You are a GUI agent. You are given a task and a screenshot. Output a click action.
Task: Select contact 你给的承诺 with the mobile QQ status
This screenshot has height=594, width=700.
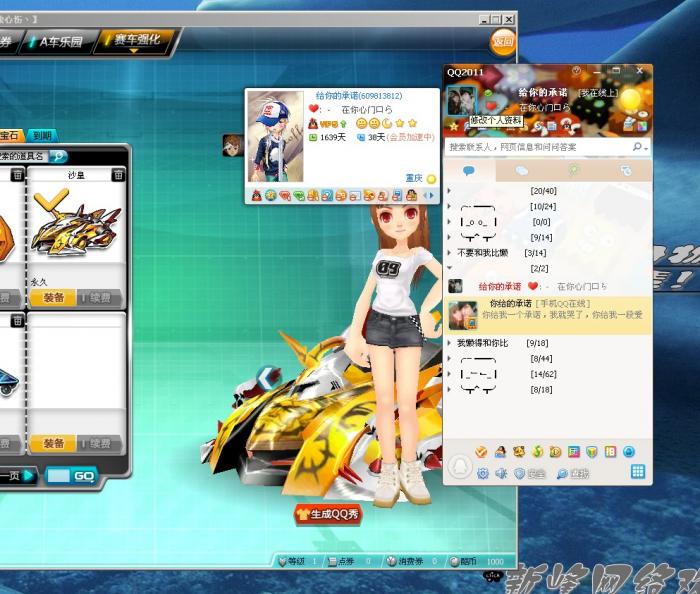(547, 315)
